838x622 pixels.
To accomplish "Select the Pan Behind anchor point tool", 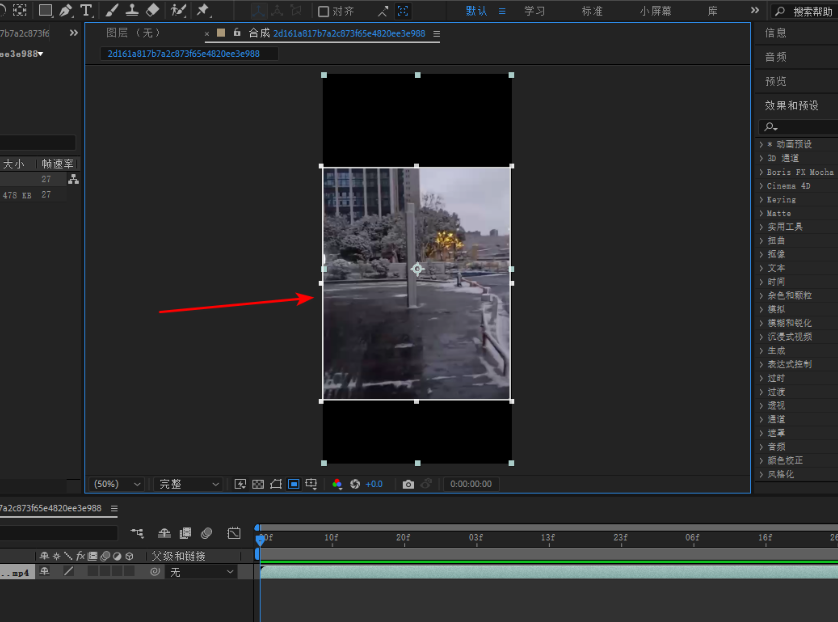I will (20, 10).
